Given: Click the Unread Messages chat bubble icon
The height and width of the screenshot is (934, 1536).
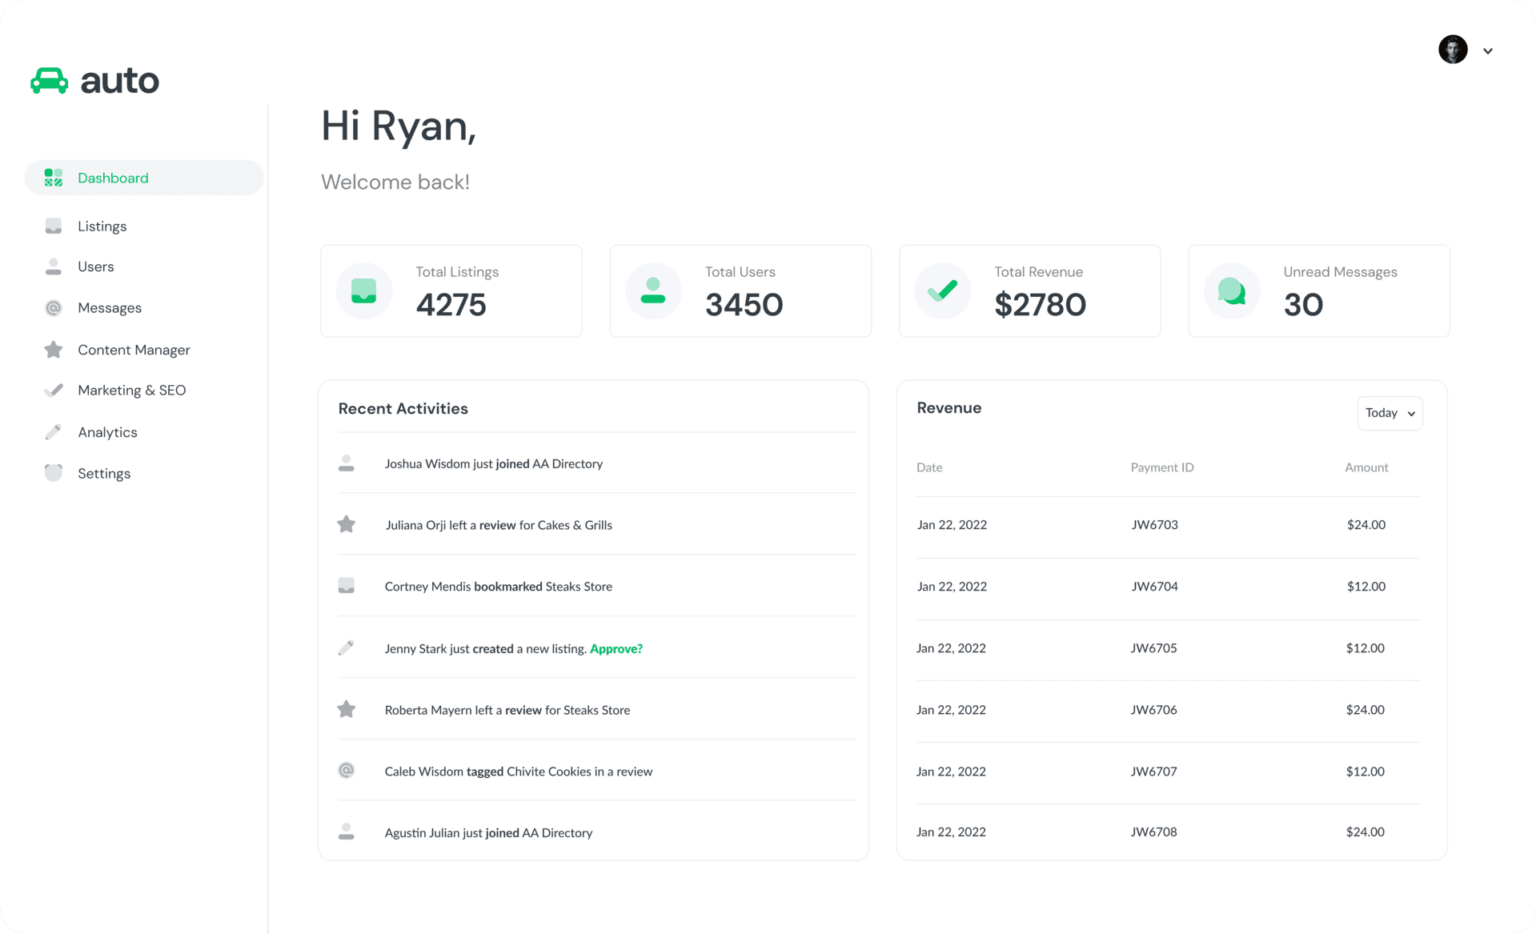Looking at the screenshot, I should coord(1231,291).
